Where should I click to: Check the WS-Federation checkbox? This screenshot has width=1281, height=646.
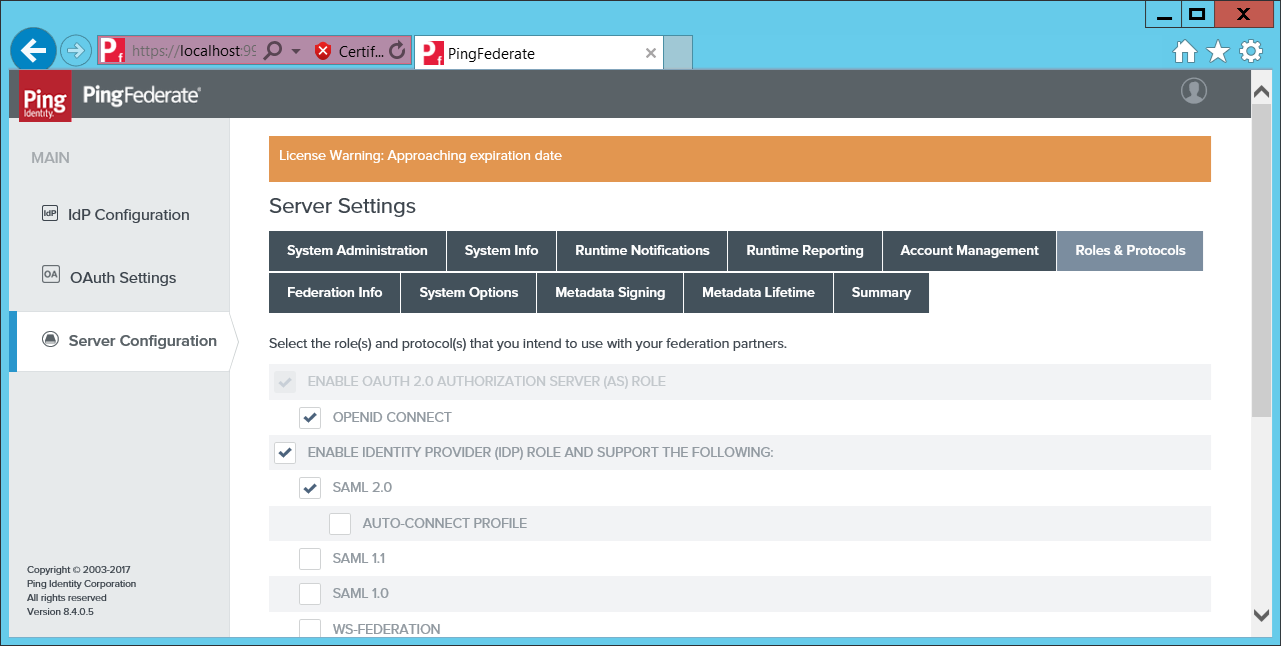310,628
